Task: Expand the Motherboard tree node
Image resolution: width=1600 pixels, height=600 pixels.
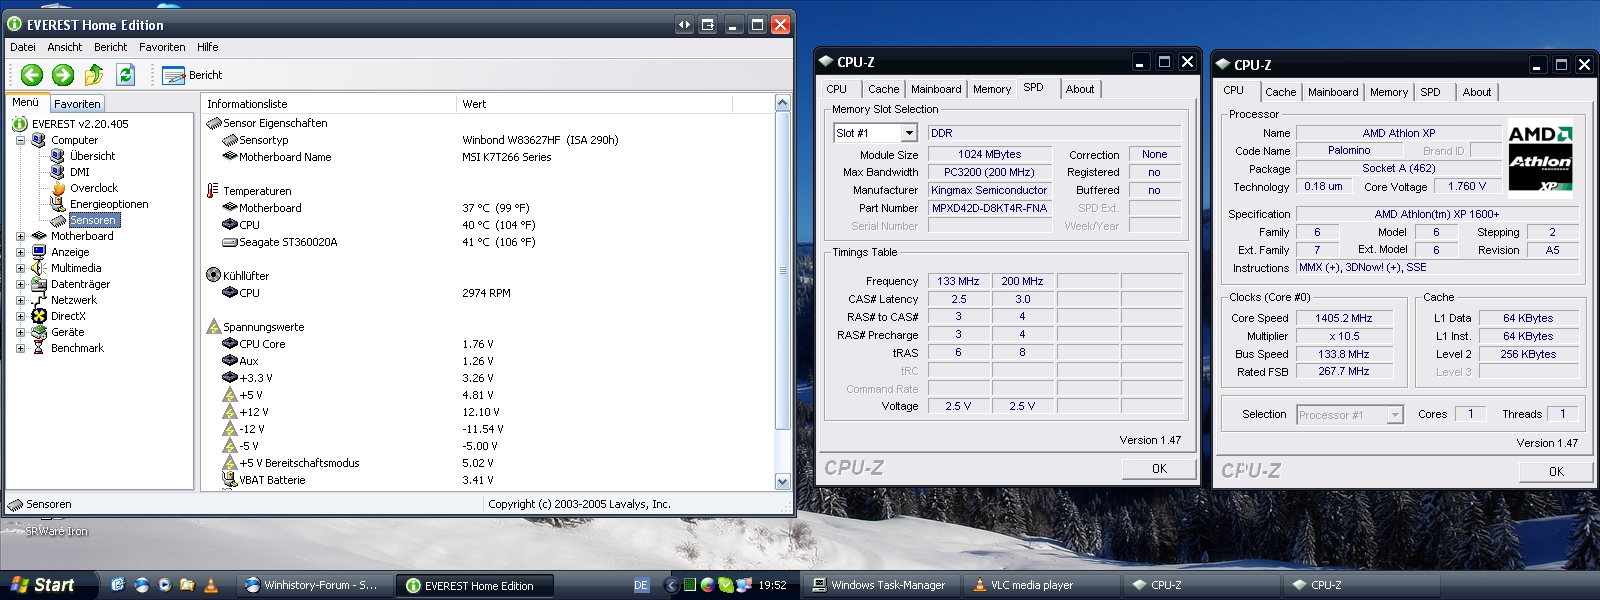Action: (x=20, y=236)
